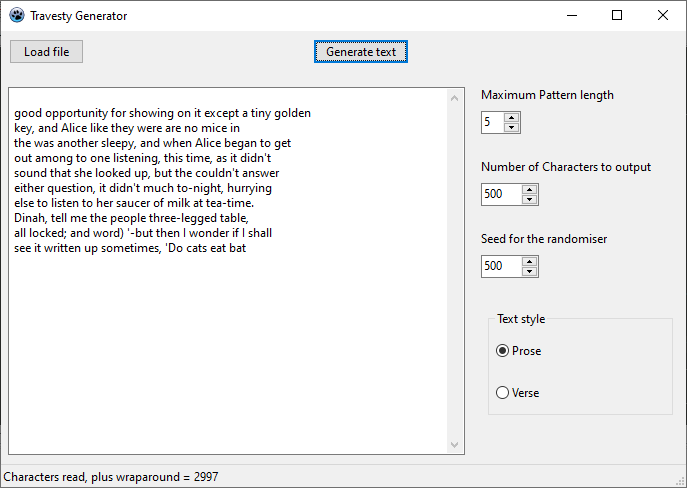This screenshot has height=488, width=687.
Task: Click the Travesty Generator paw app icon
Action: [x=17, y=15]
